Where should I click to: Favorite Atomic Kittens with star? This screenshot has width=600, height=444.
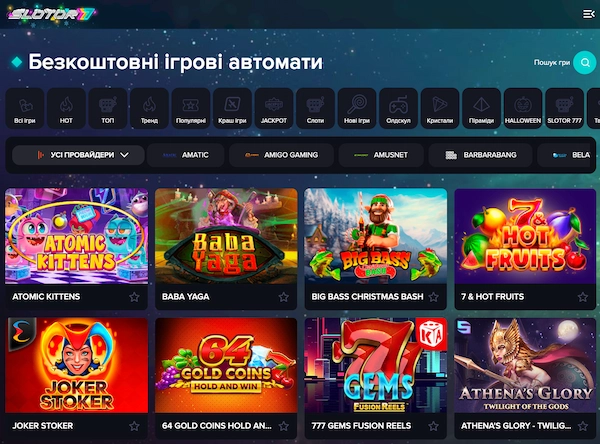pos(134,297)
